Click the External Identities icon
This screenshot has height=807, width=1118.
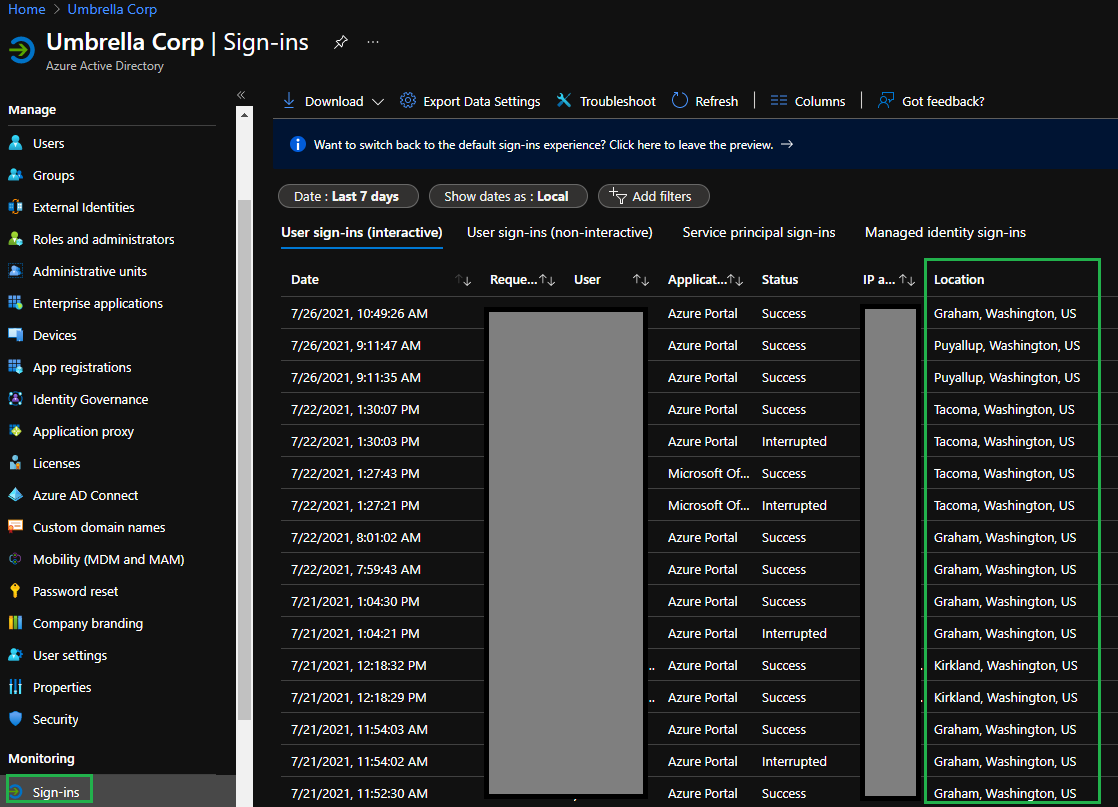[16, 207]
